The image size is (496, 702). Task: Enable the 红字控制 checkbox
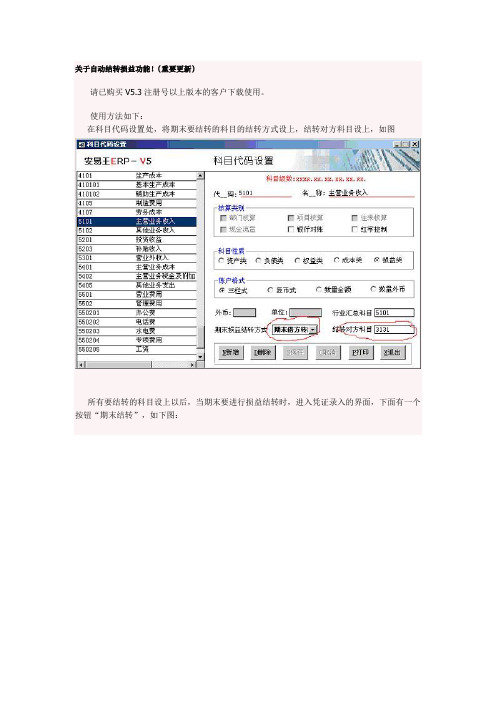[355, 229]
